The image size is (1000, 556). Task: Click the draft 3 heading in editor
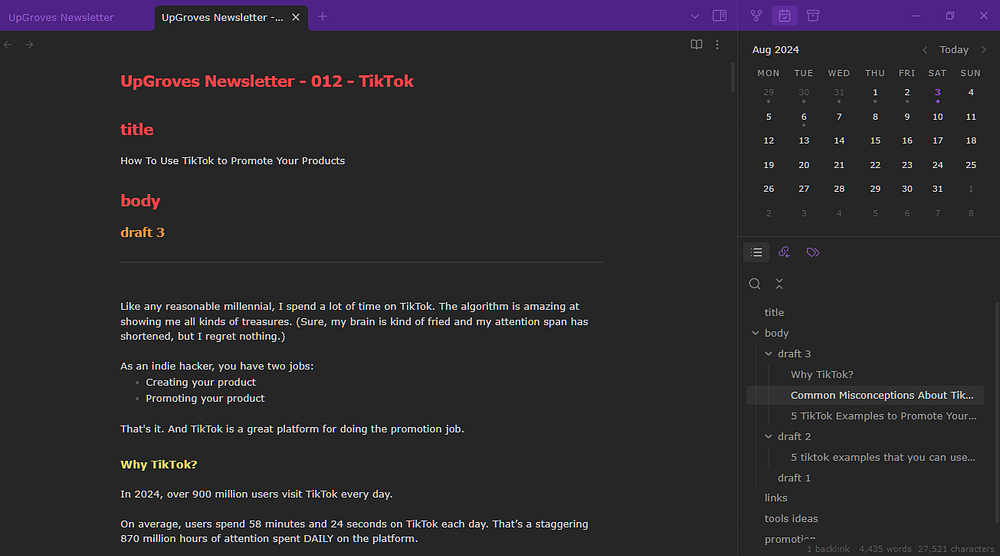click(142, 233)
